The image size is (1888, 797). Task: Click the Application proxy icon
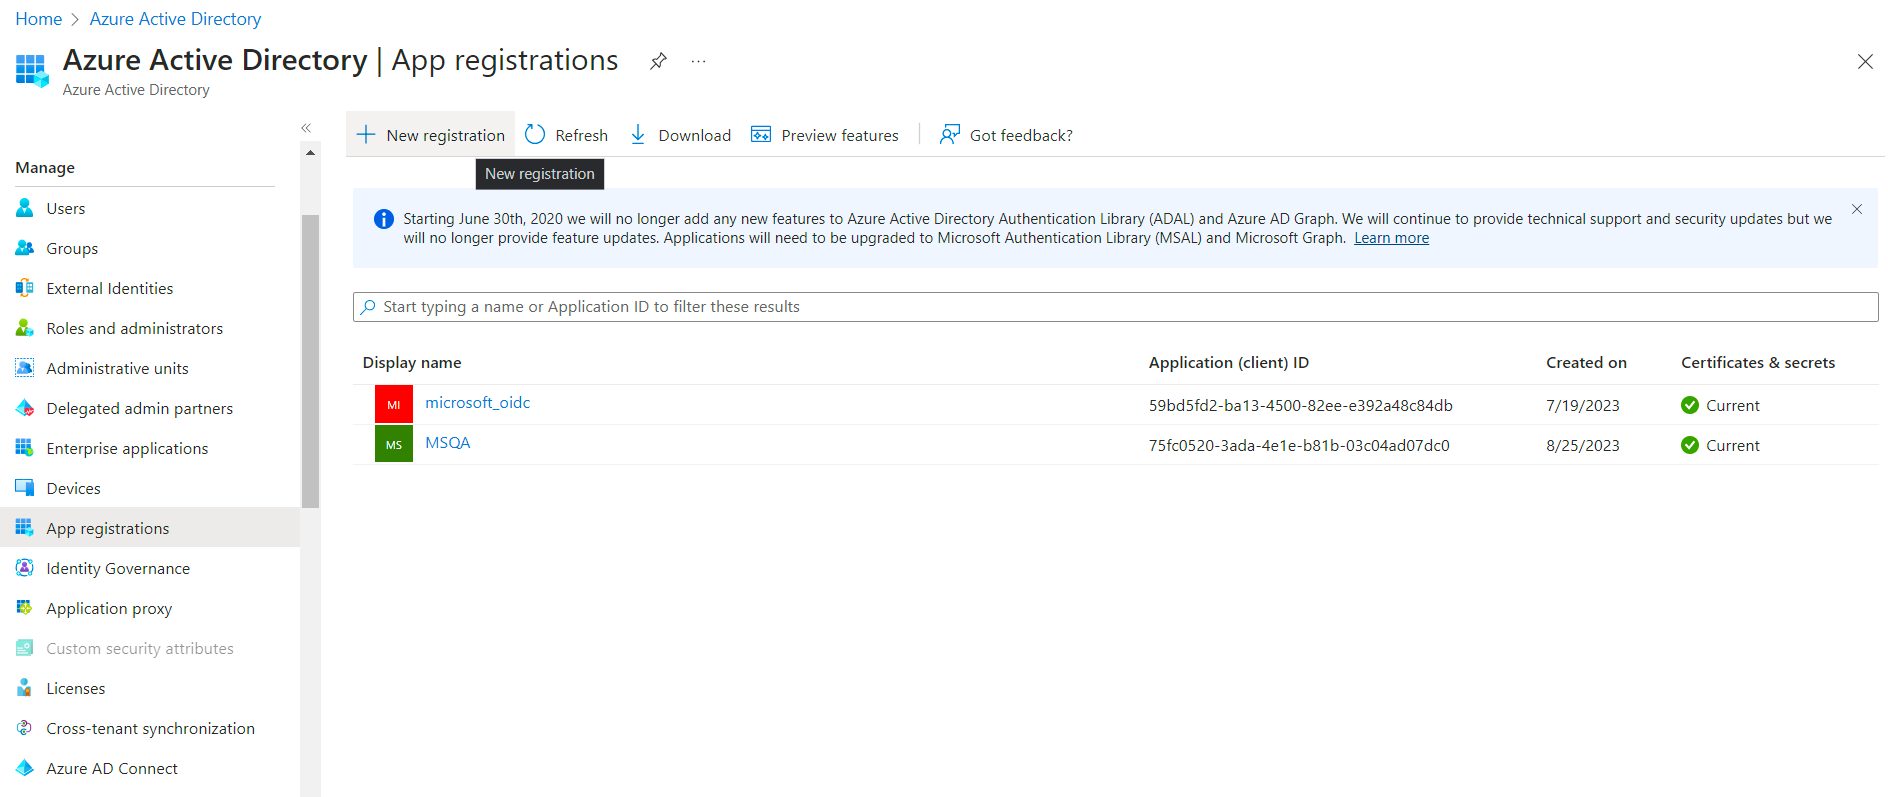click(25, 608)
